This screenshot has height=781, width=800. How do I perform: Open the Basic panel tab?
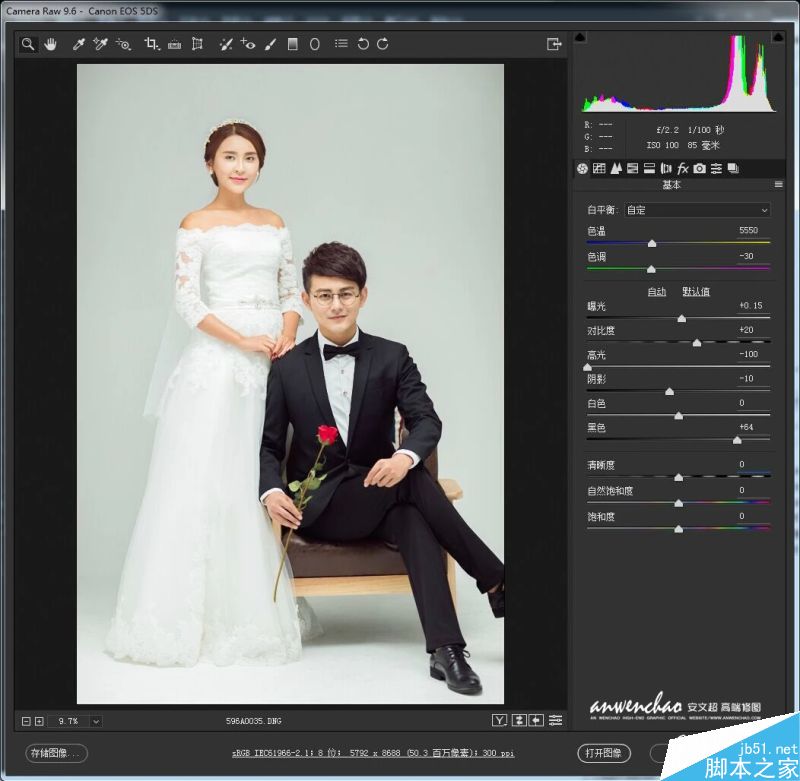582,168
